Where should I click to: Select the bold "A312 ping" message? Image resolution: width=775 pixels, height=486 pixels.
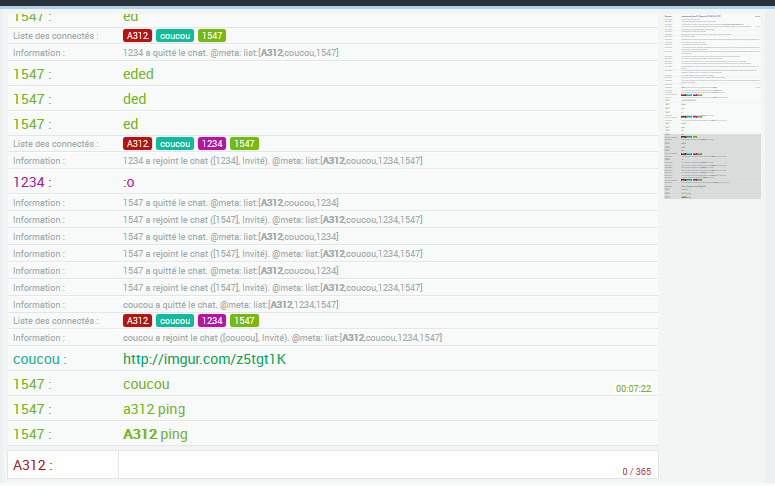[x=155, y=434]
